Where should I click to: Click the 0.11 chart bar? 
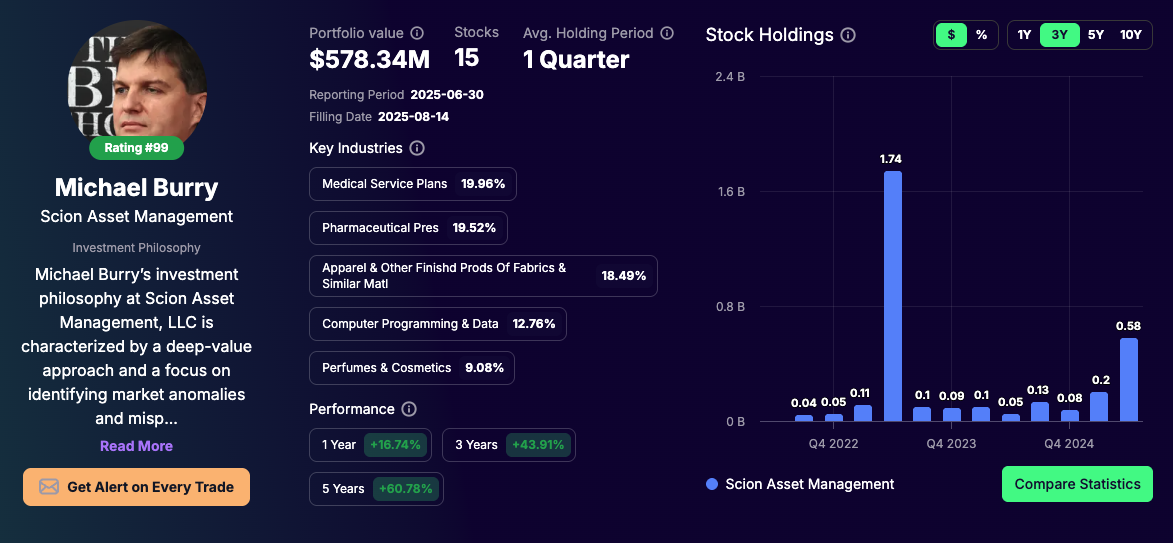[x=863, y=414]
